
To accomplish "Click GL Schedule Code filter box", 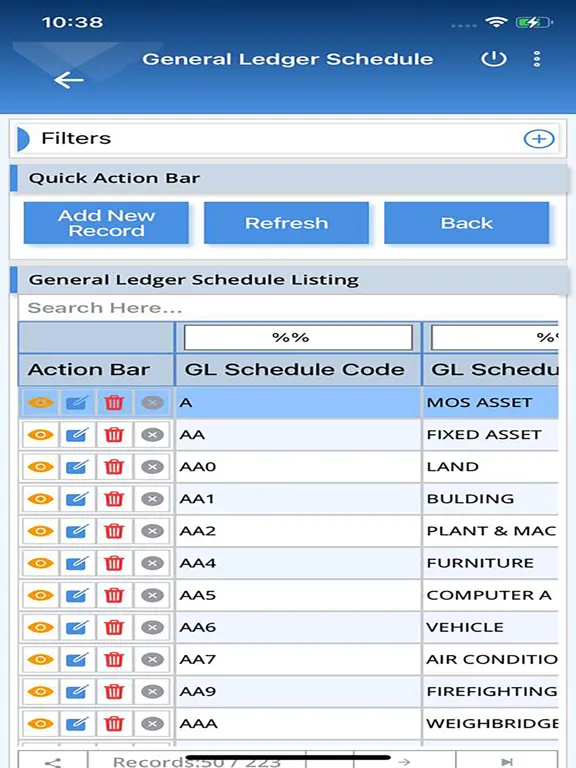I will tap(298, 337).
